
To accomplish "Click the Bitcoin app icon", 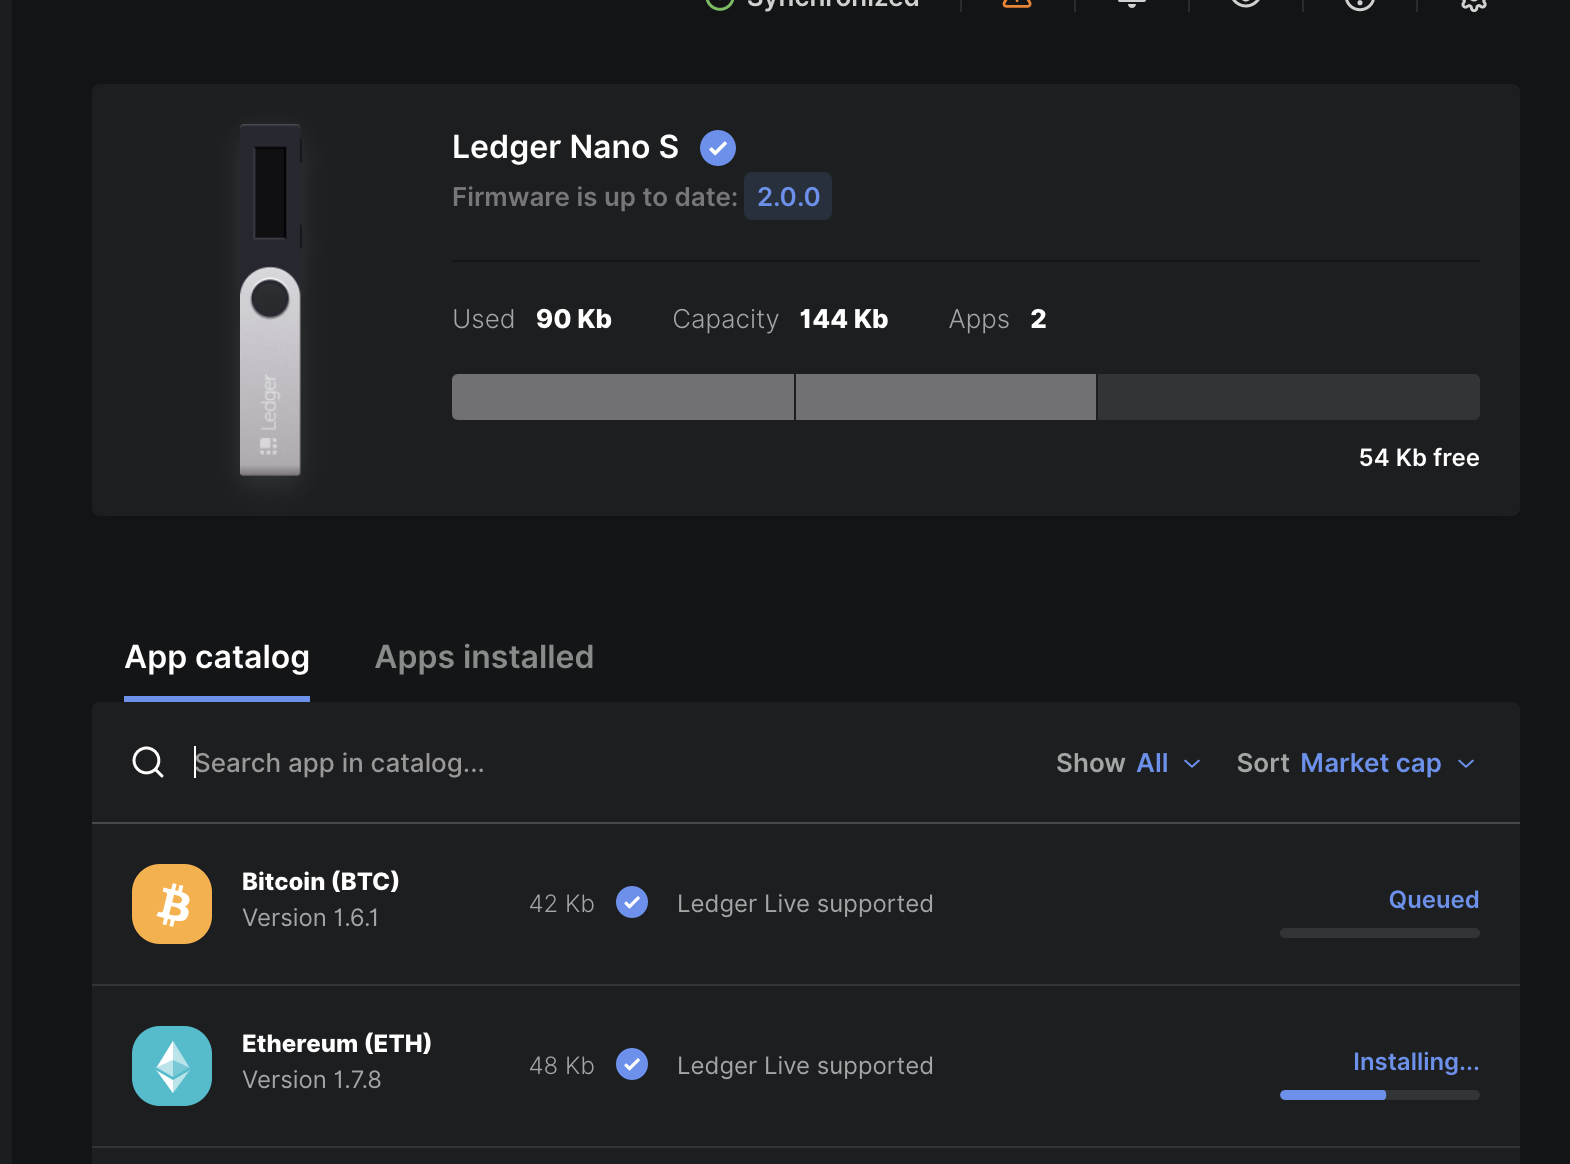I will click(x=172, y=904).
